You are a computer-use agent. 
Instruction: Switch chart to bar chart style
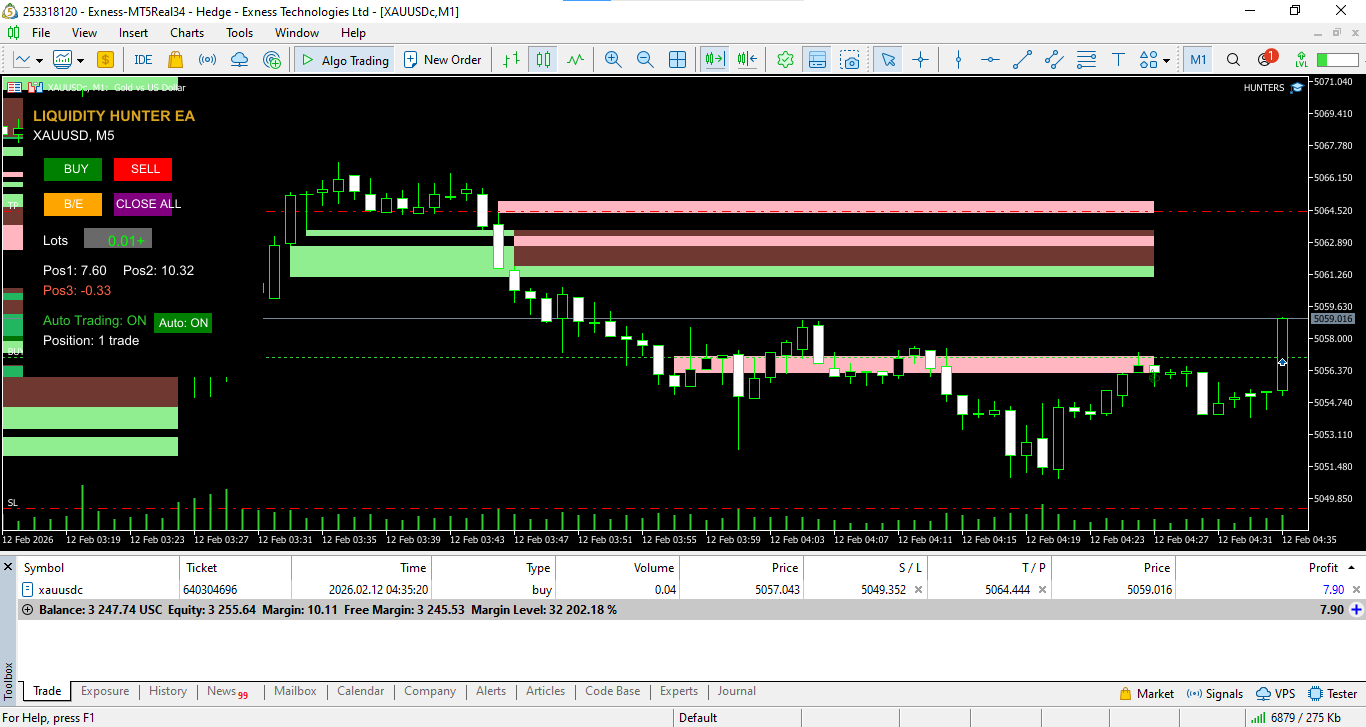511,60
